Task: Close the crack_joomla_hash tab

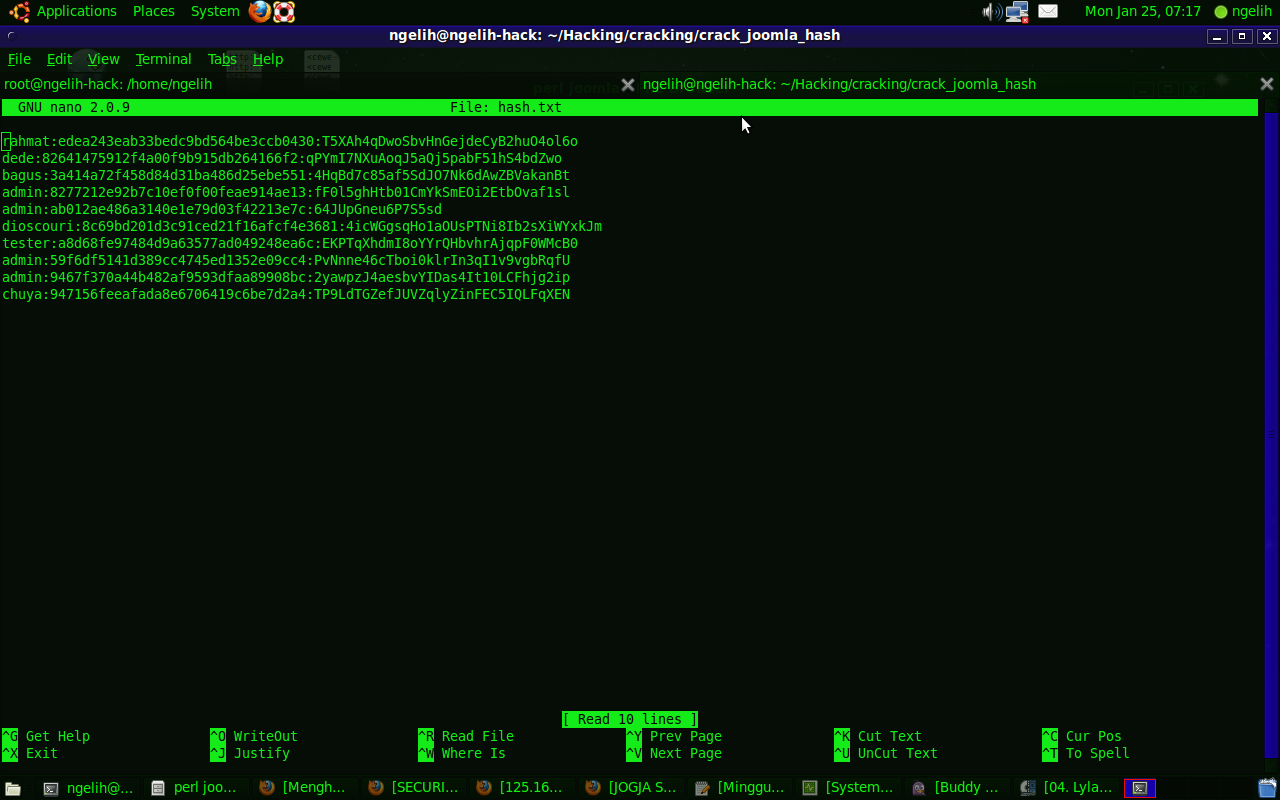Action: pos(1266,84)
